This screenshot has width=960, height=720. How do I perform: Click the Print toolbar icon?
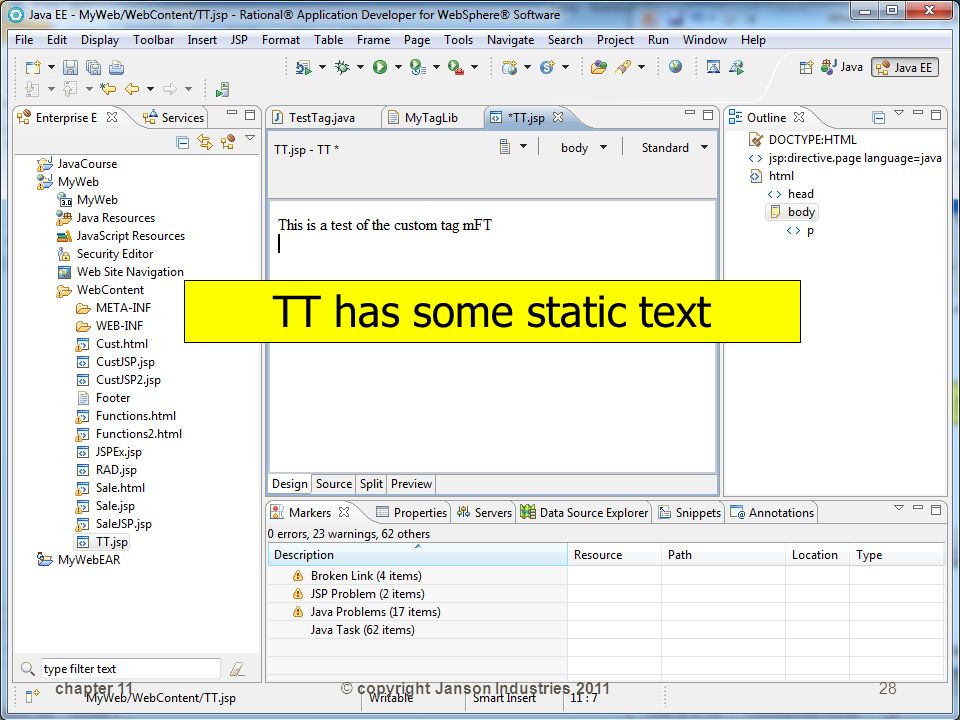tap(116, 67)
